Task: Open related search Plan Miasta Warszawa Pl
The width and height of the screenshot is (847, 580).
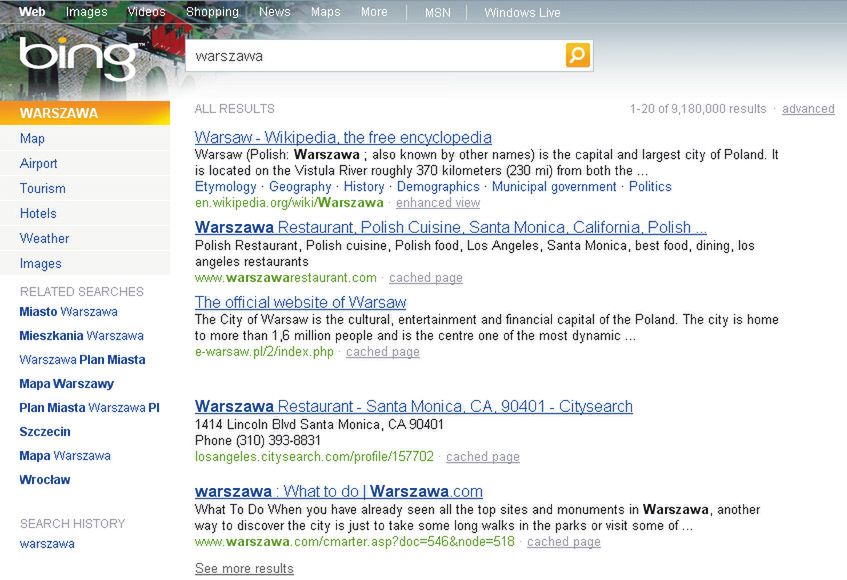Action: point(89,408)
